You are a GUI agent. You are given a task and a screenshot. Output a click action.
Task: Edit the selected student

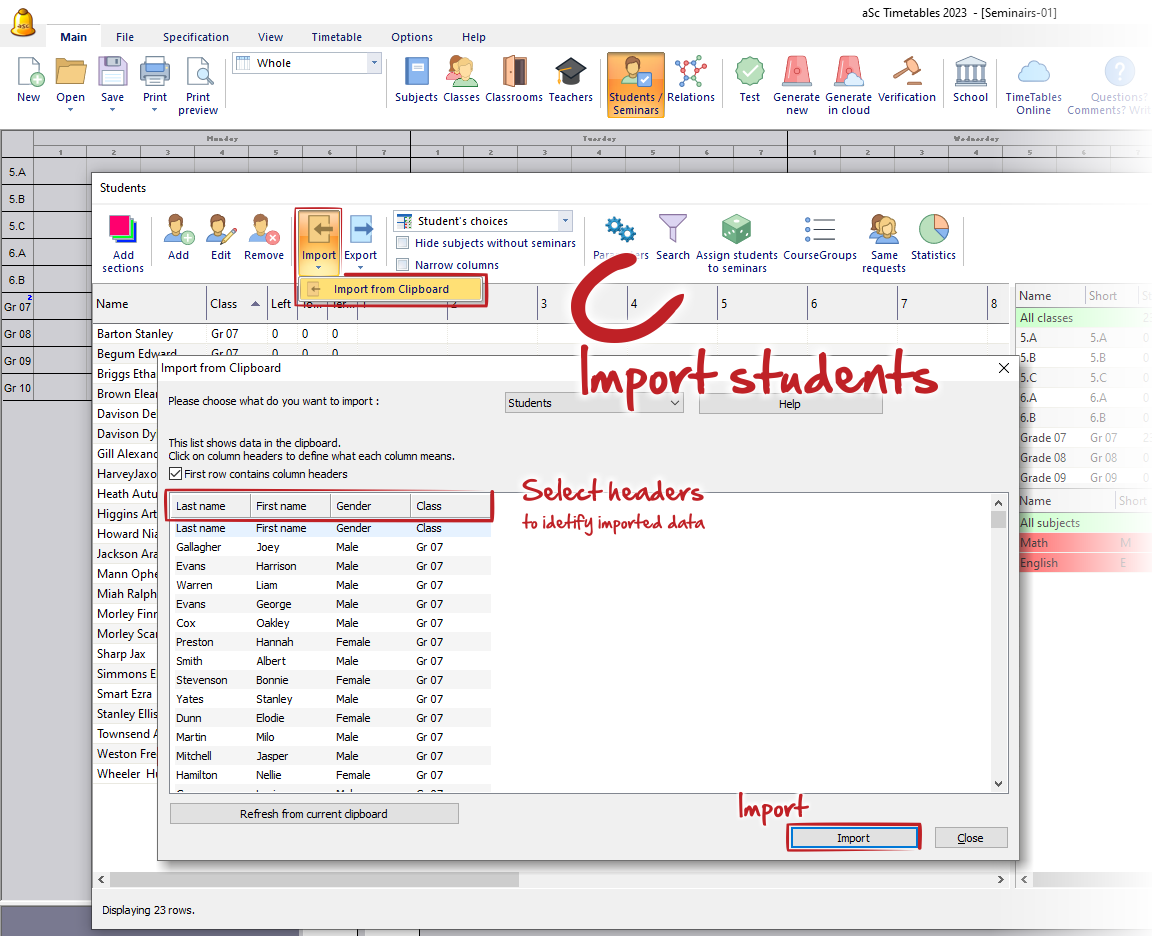[x=221, y=237]
